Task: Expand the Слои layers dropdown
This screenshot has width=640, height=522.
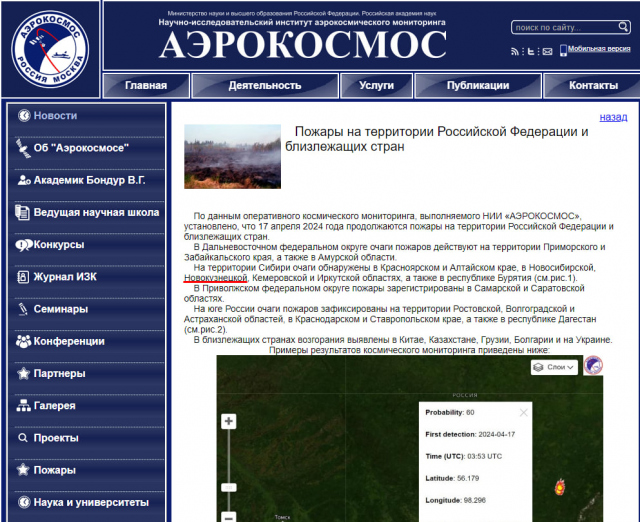Action: click(554, 367)
